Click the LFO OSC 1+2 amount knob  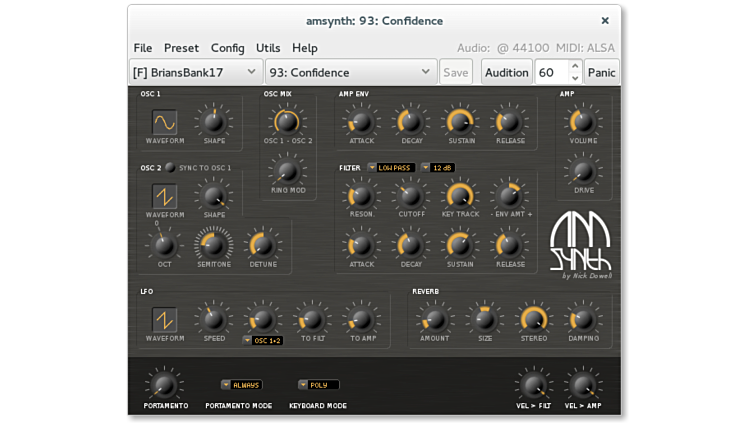[x=263, y=319]
